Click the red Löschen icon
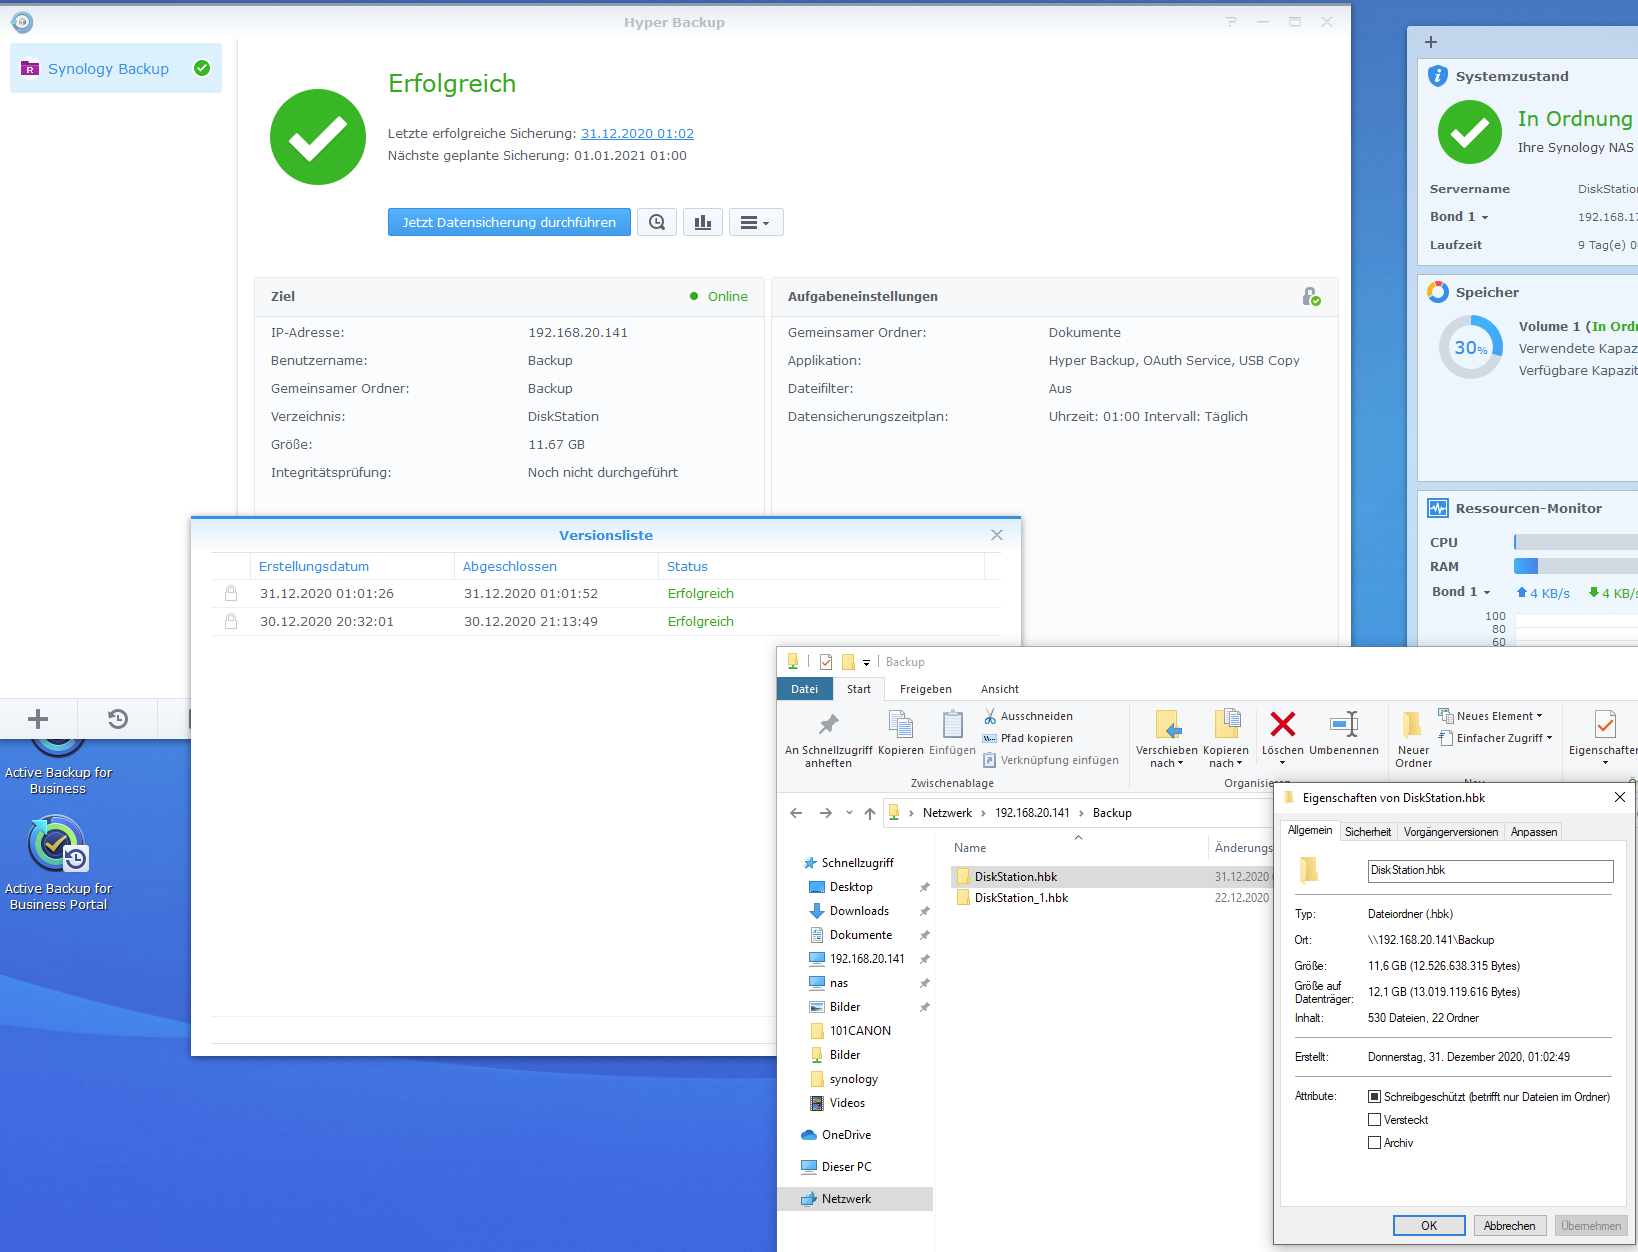Viewport: 1638px width, 1252px height. pyautogui.click(x=1283, y=723)
